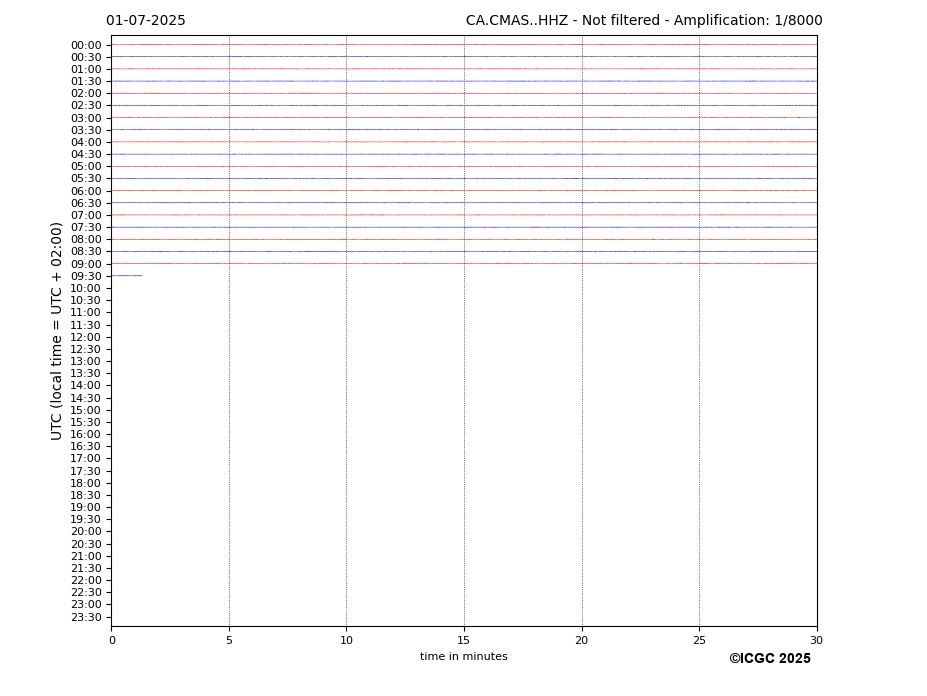Select the 01:00 time row label

86,70
